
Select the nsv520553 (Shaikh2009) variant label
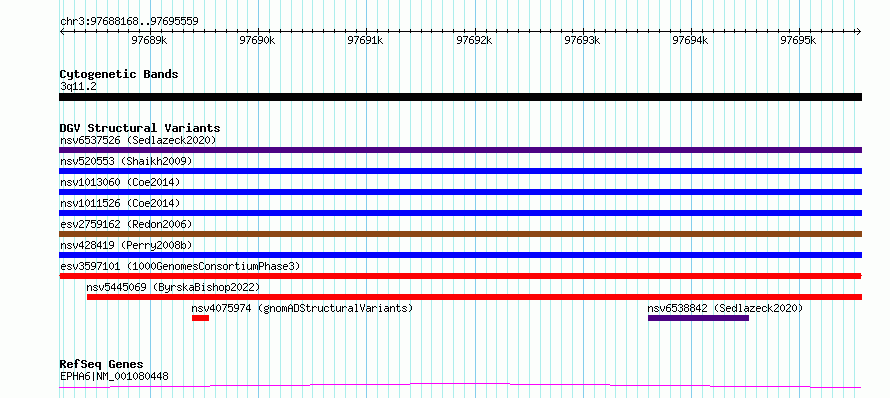pos(126,161)
